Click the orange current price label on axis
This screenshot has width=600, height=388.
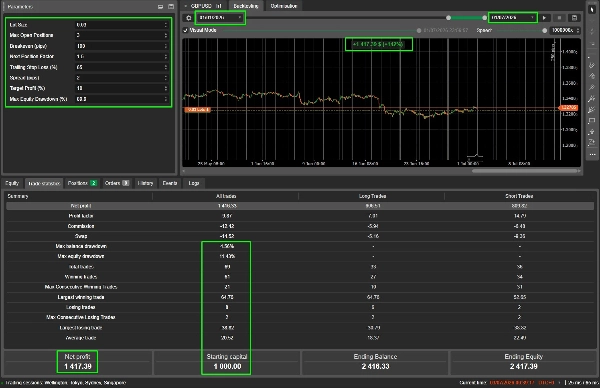[x=569, y=108]
